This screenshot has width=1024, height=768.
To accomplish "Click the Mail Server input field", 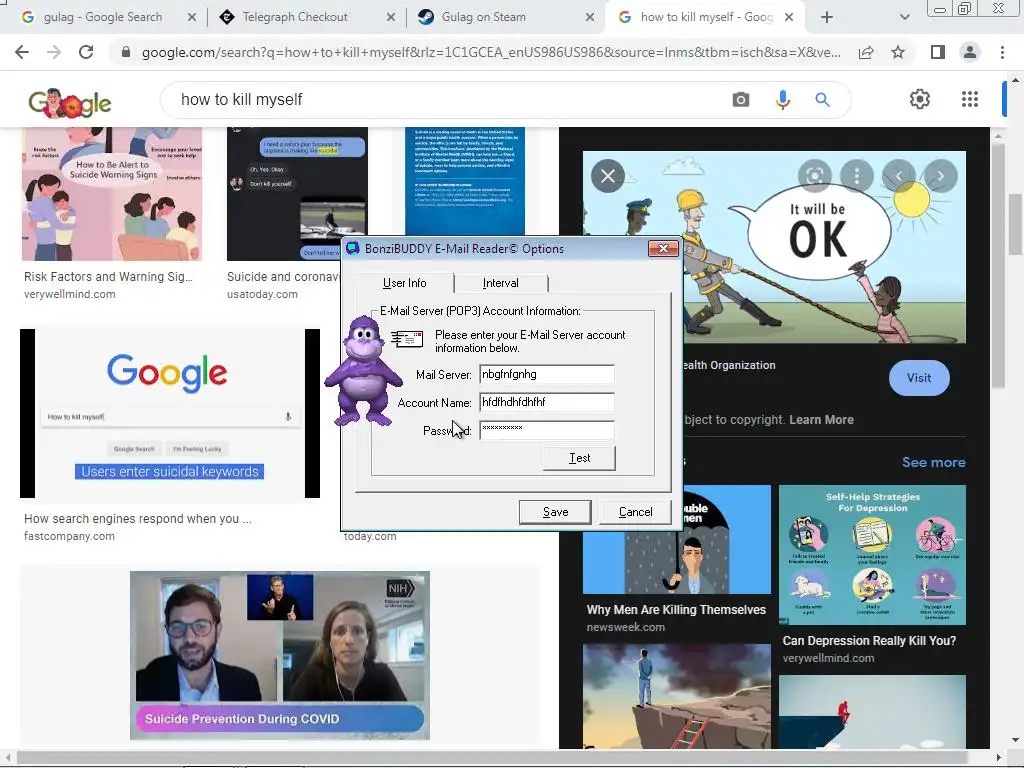I will click(x=547, y=374).
